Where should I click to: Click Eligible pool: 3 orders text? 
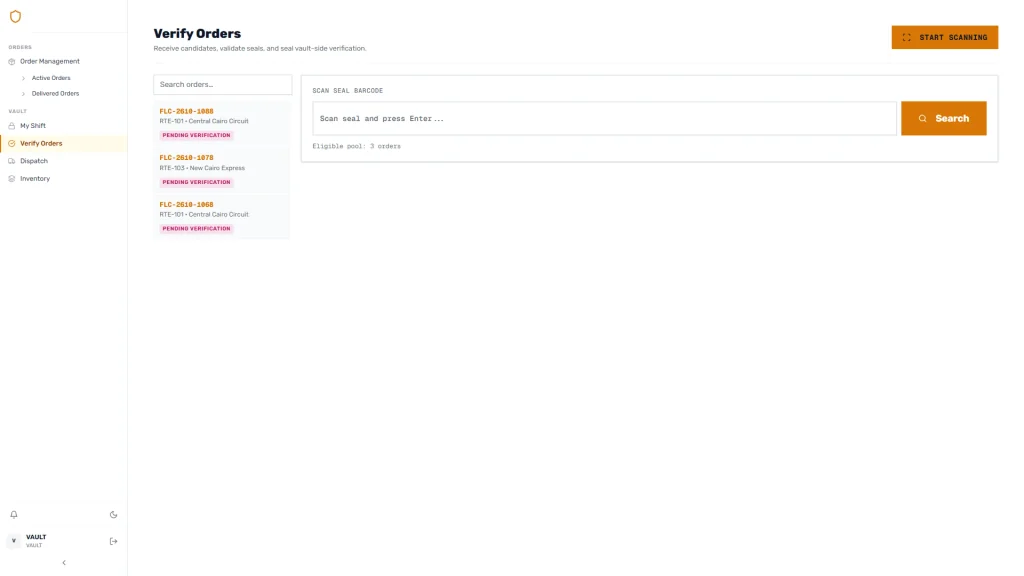pos(357,146)
